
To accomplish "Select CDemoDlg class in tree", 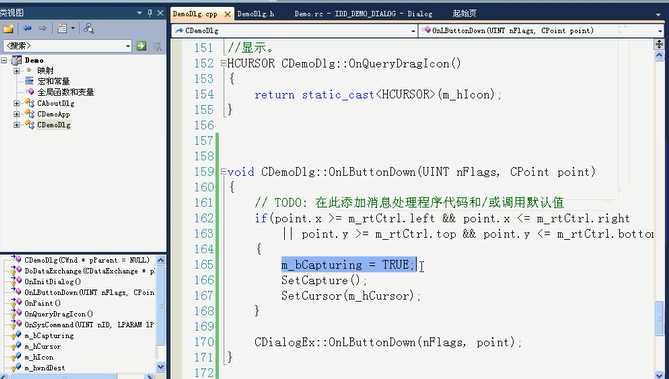I will 54,125.
